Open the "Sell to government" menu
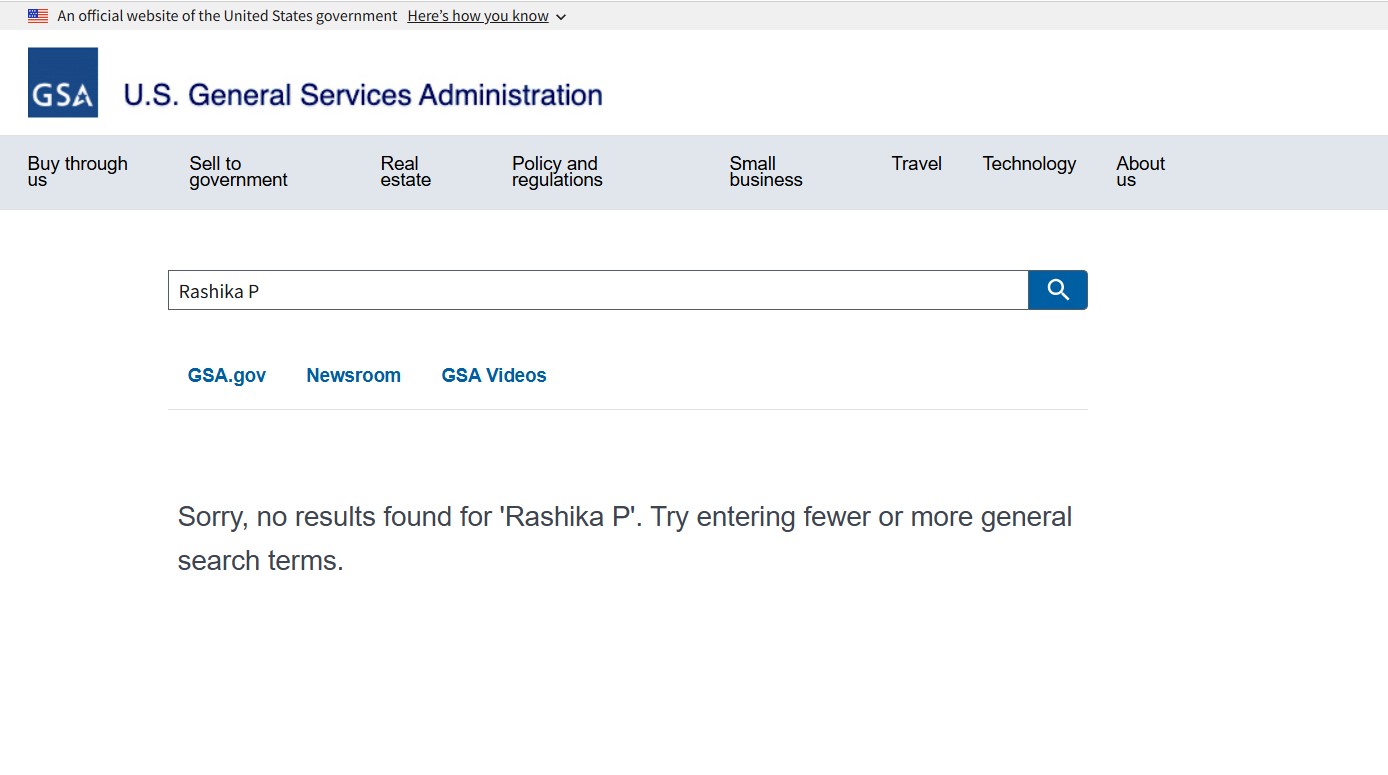The width and height of the screenshot is (1388, 775). [x=238, y=172]
